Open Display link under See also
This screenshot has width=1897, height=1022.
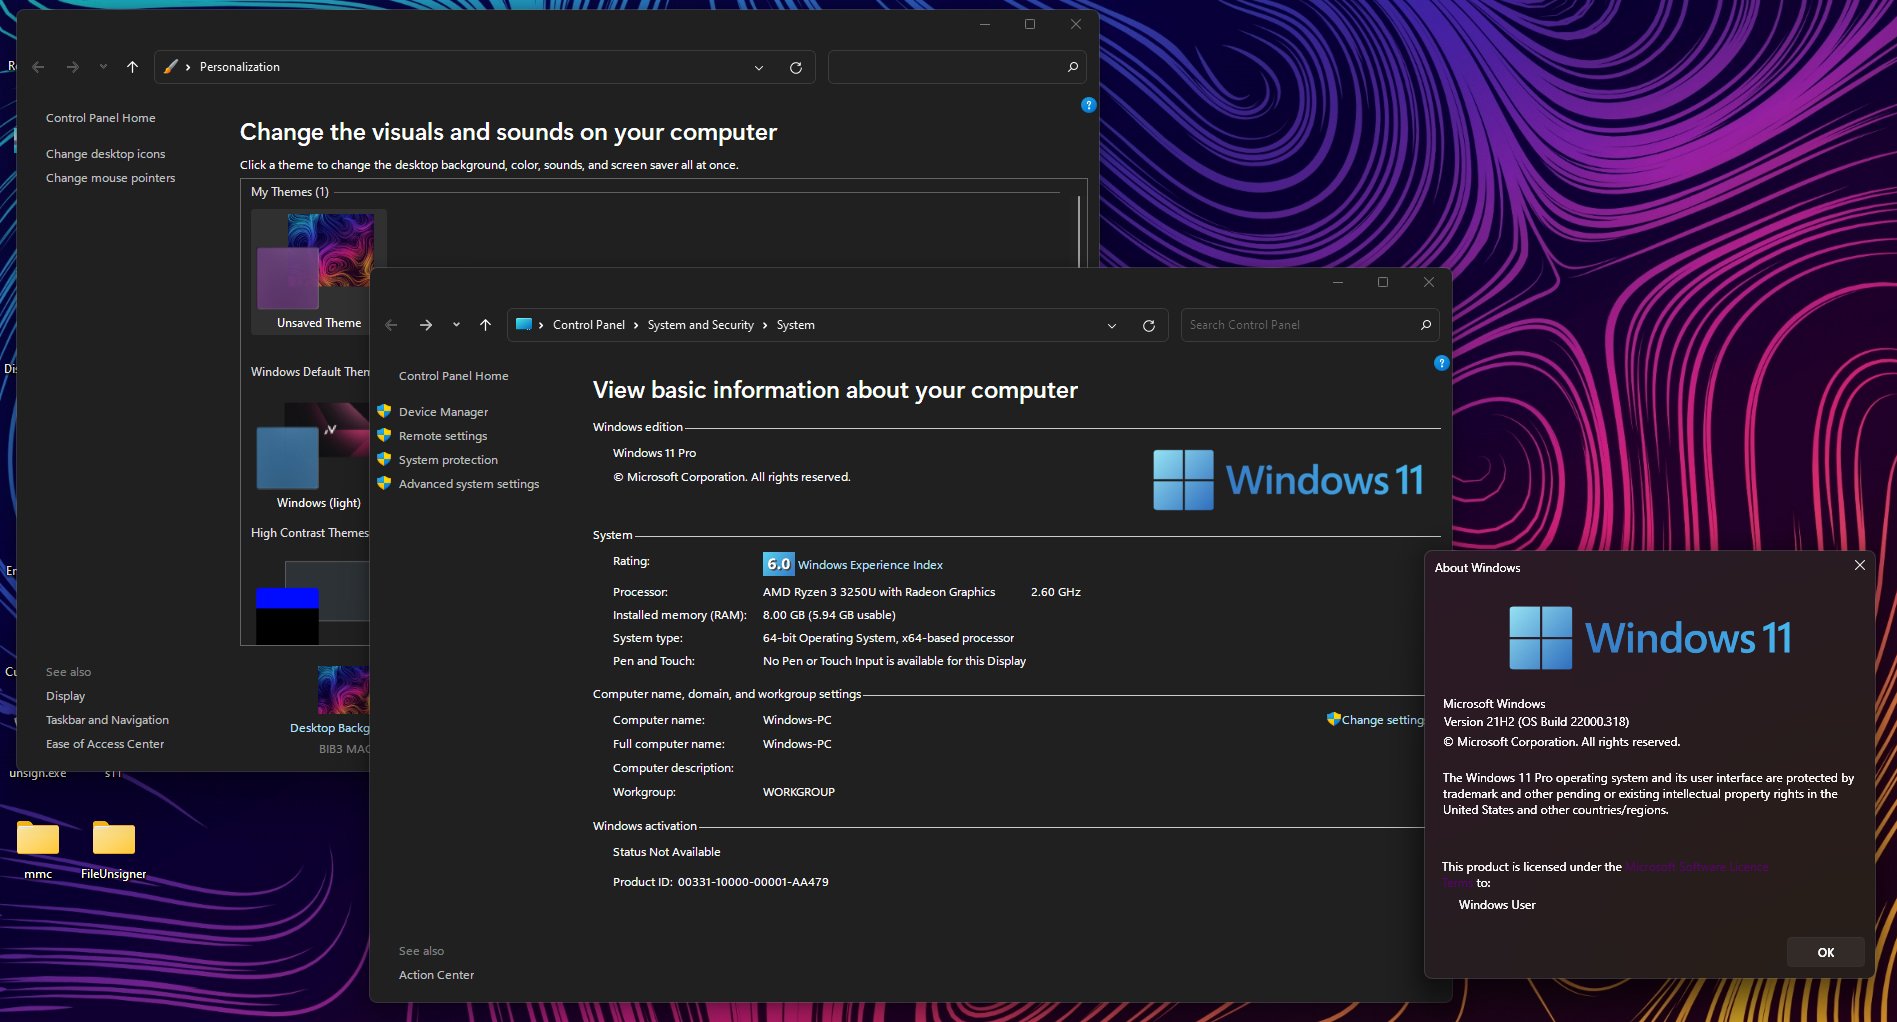tap(65, 696)
